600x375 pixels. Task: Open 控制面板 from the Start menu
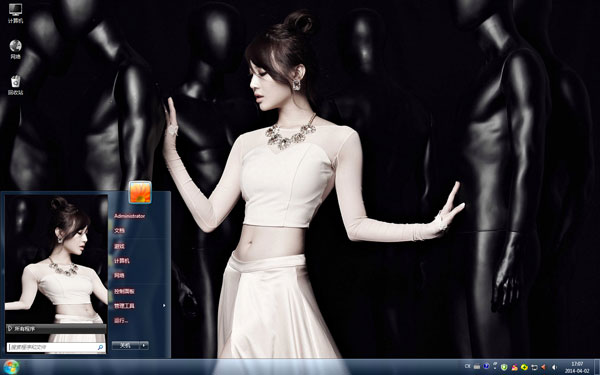[124, 291]
